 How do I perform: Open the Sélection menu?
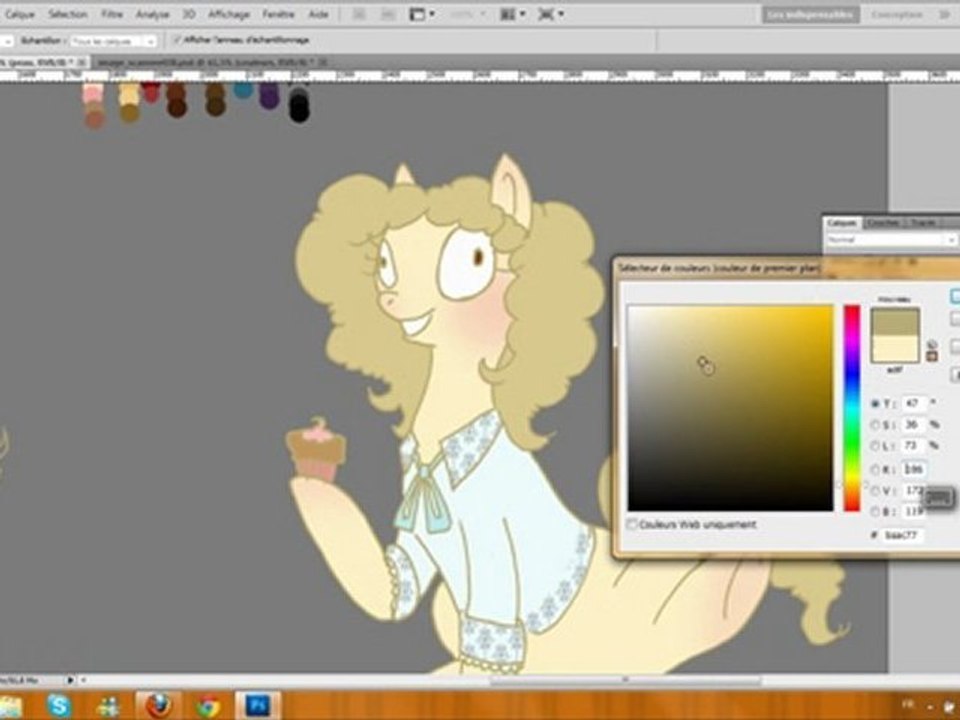click(x=67, y=14)
